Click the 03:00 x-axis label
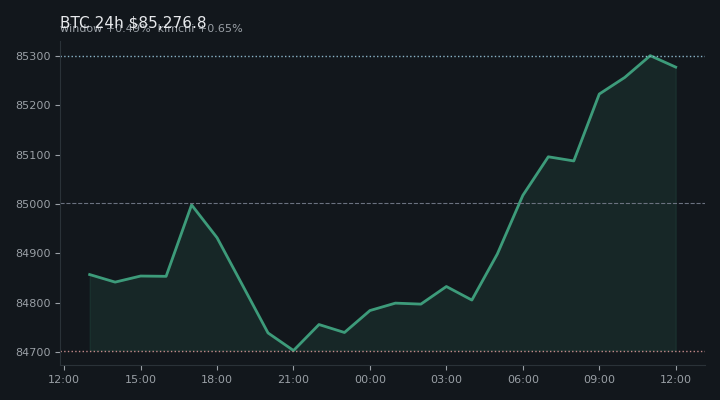720x400 pixels. pos(446,379)
